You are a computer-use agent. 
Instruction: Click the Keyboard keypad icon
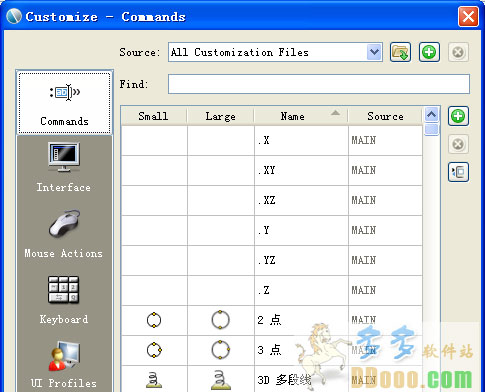click(63, 289)
